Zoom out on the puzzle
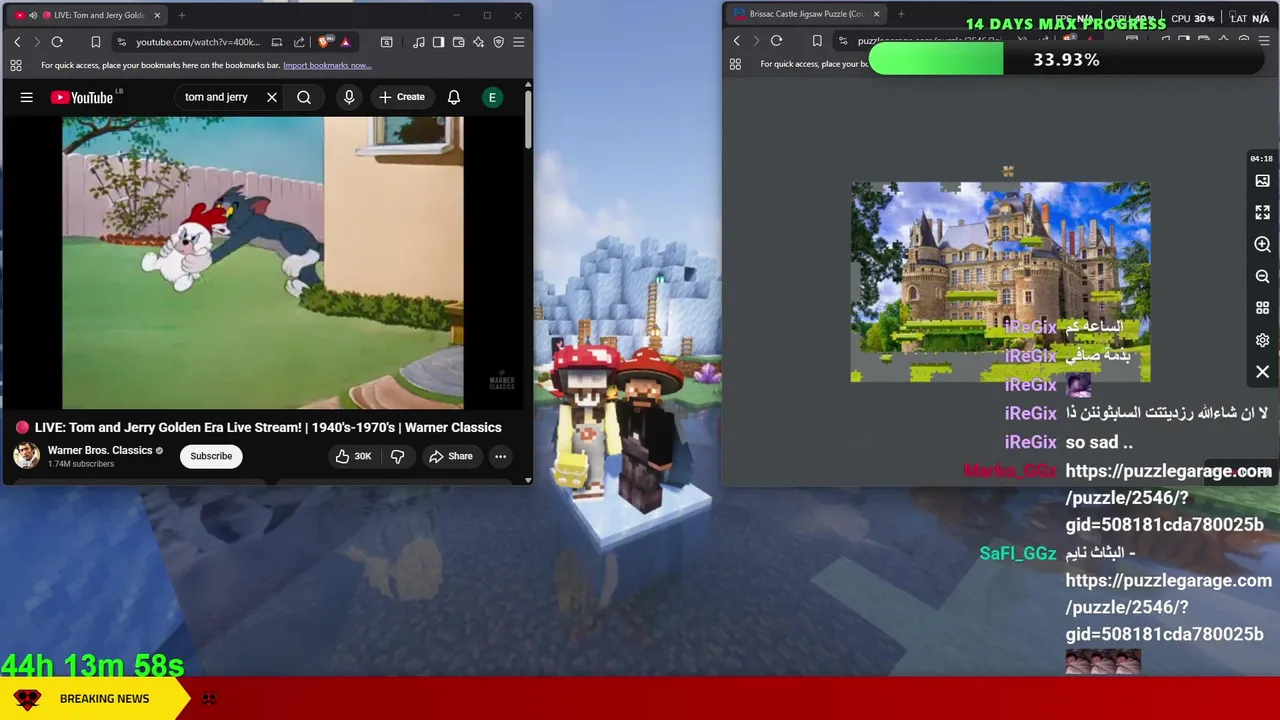Image resolution: width=1280 pixels, height=720 pixels. tap(1262, 277)
